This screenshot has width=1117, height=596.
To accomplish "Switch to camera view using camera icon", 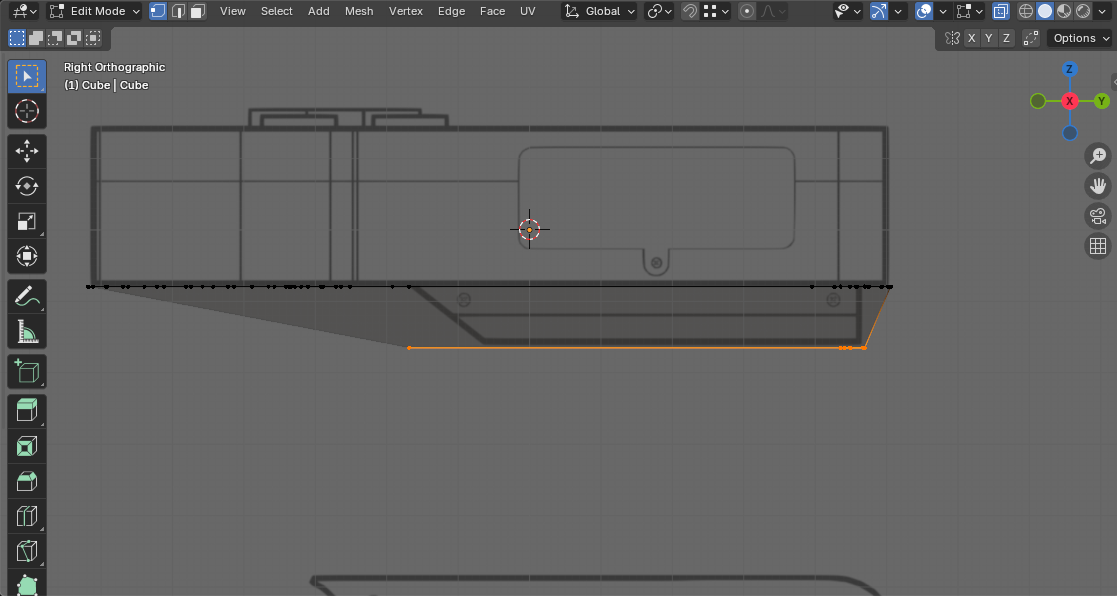I will (1098, 216).
